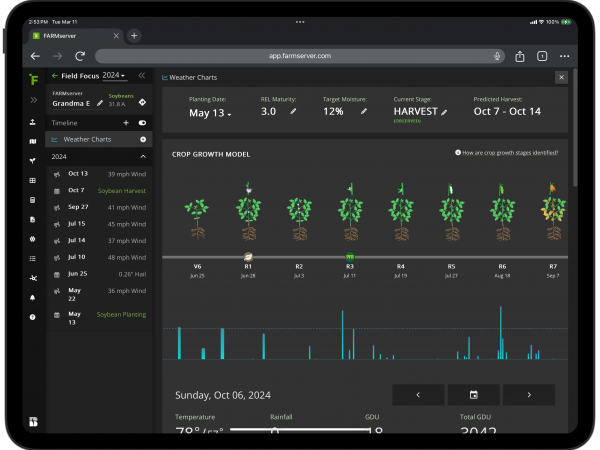Close the Weather Charts panel
This screenshot has width=600, height=450.
tap(561, 78)
